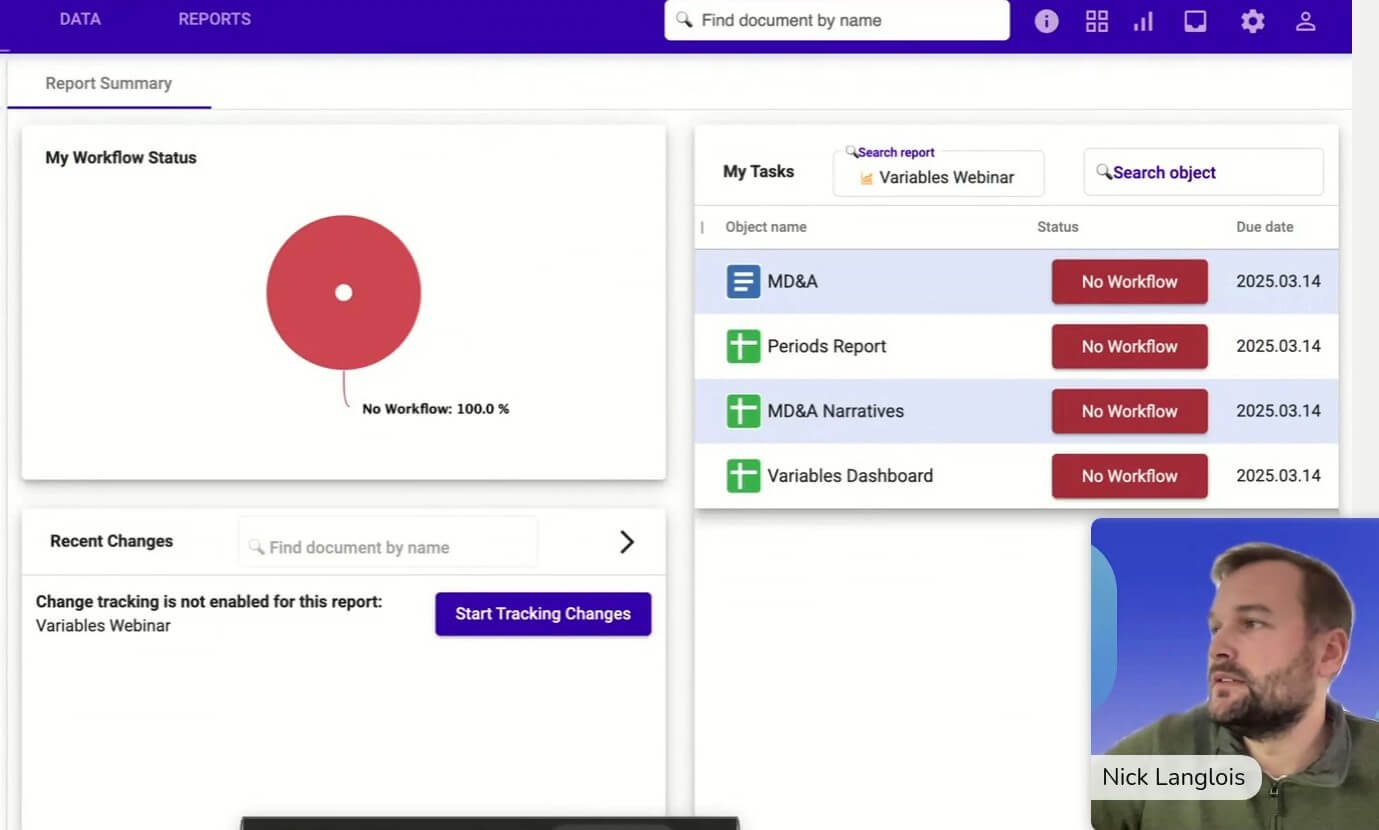The image size is (1379, 830).
Task: Click No Workflow status for MD&A
Action: 1129,282
